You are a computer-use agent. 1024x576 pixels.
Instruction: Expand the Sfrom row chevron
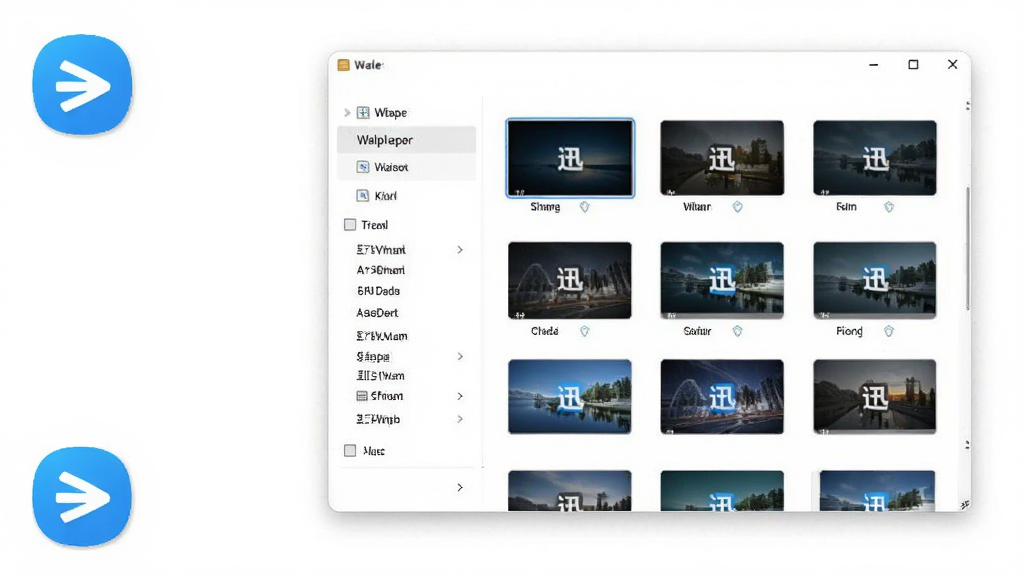click(x=460, y=396)
